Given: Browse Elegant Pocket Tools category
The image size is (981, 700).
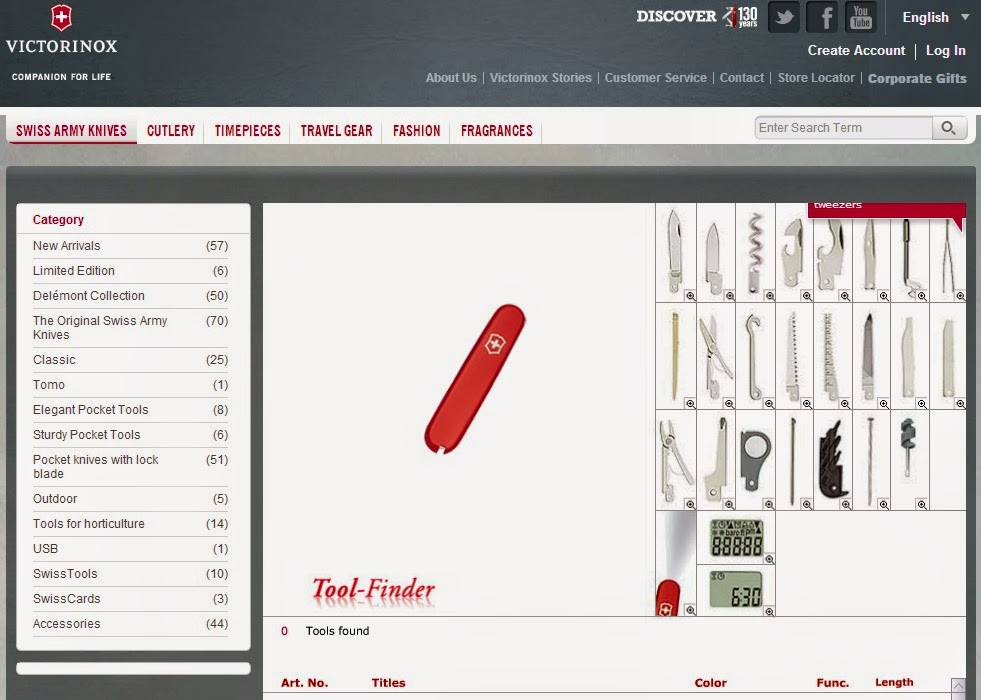Looking at the screenshot, I should [x=130, y=410].
